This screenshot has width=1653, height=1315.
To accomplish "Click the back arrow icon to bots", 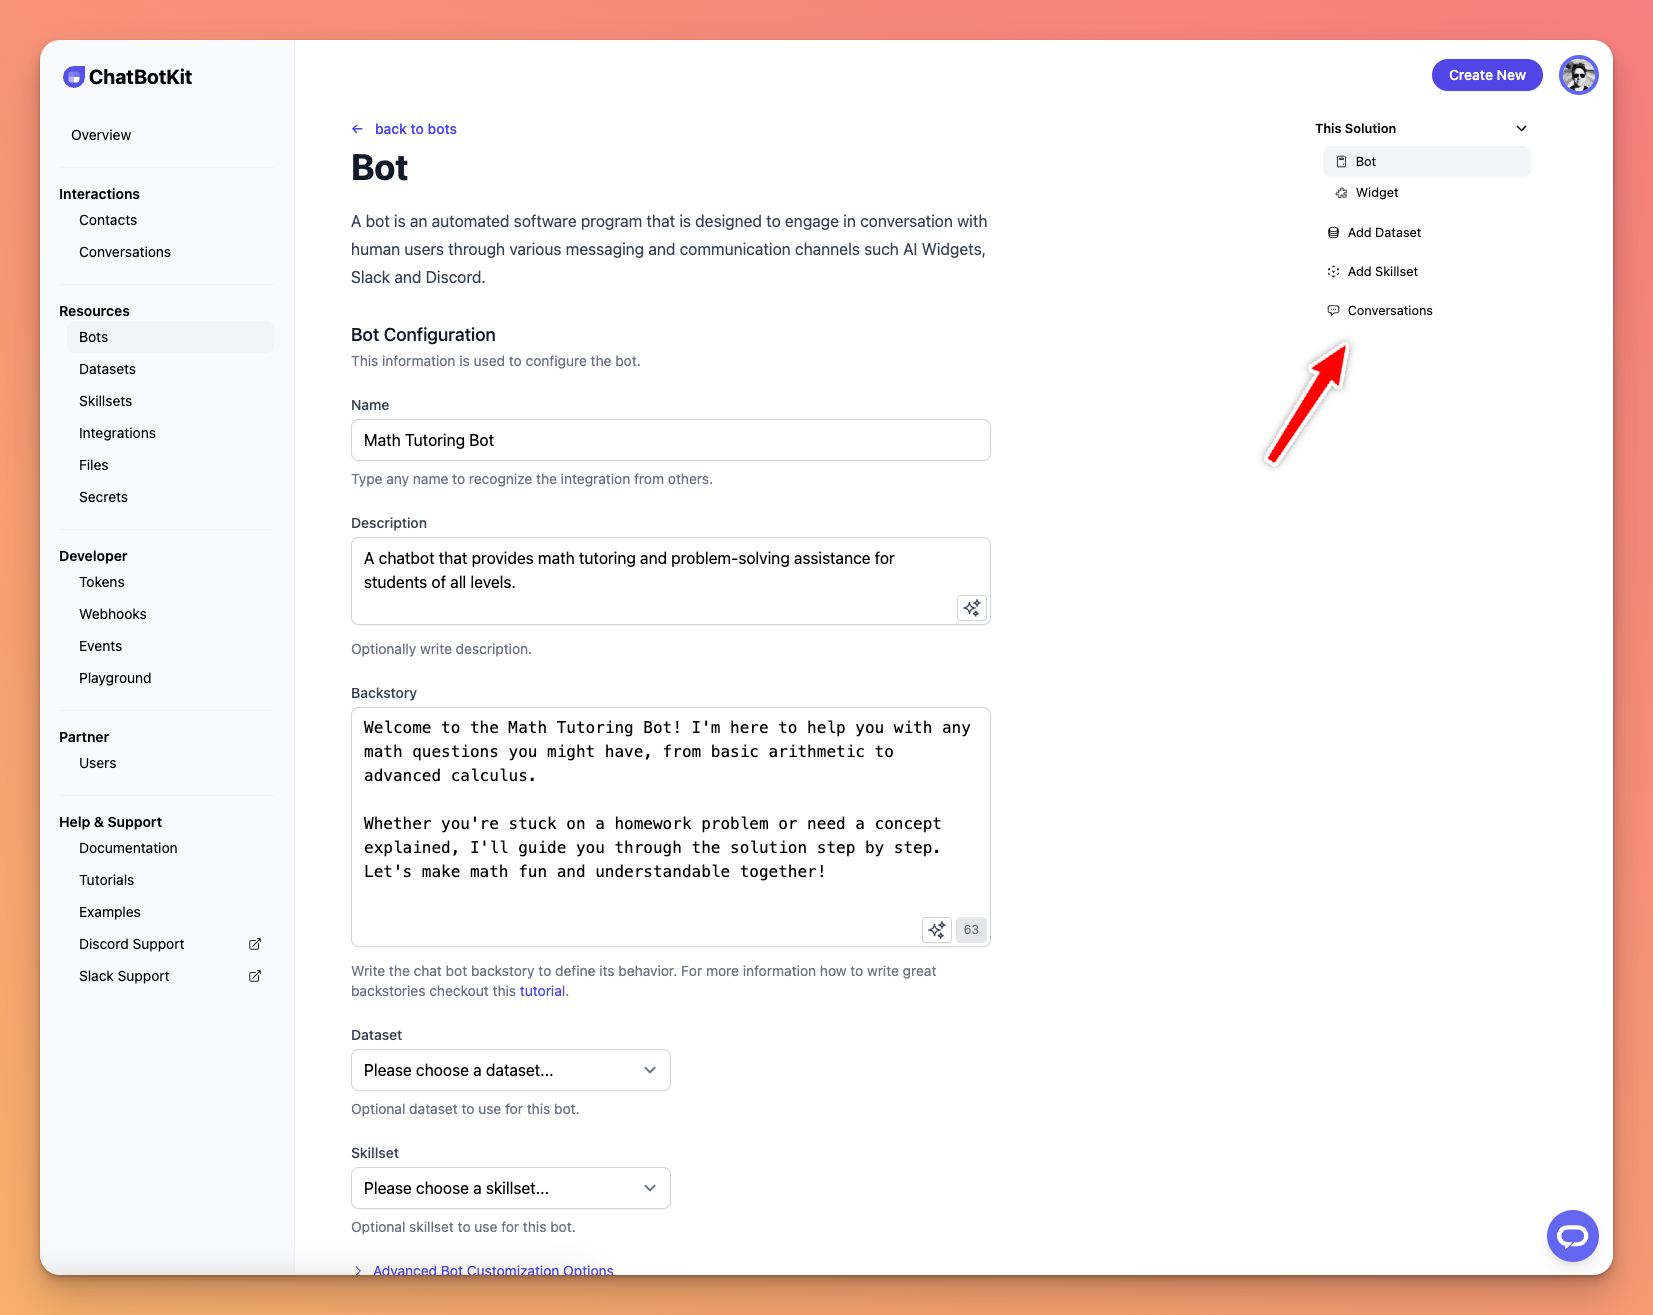I will point(358,129).
